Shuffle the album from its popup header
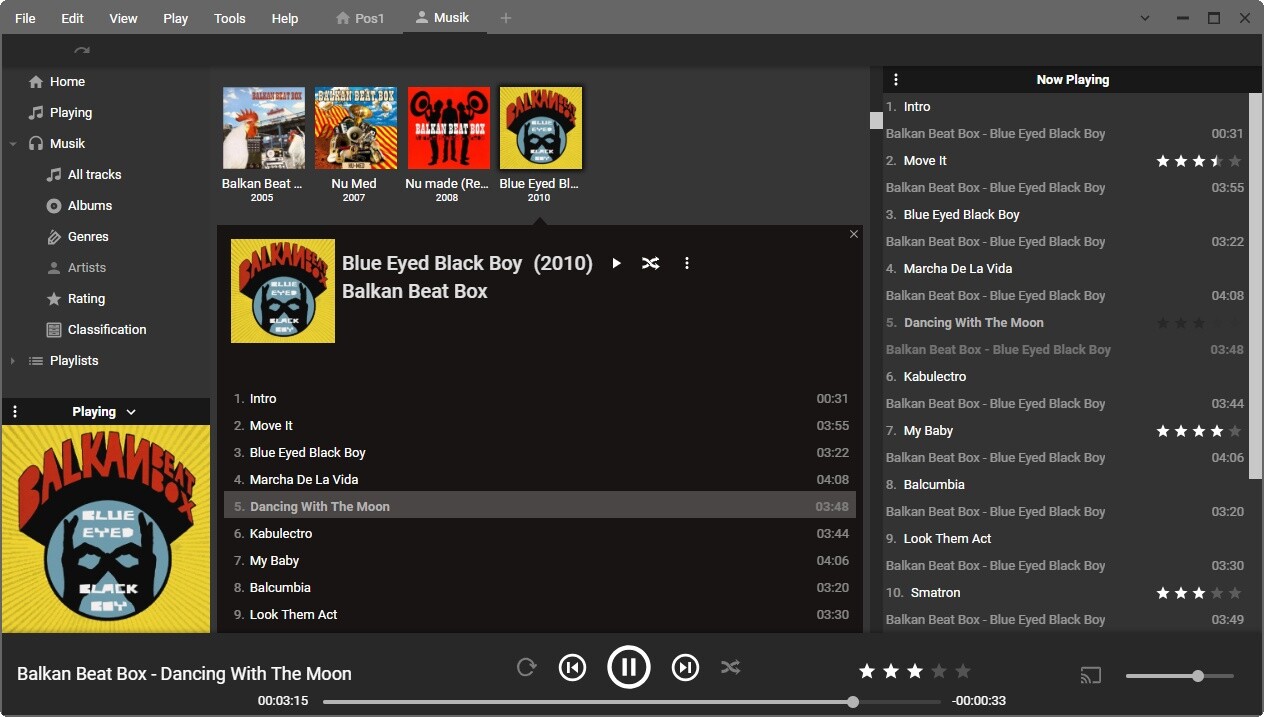 coord(650,263)
